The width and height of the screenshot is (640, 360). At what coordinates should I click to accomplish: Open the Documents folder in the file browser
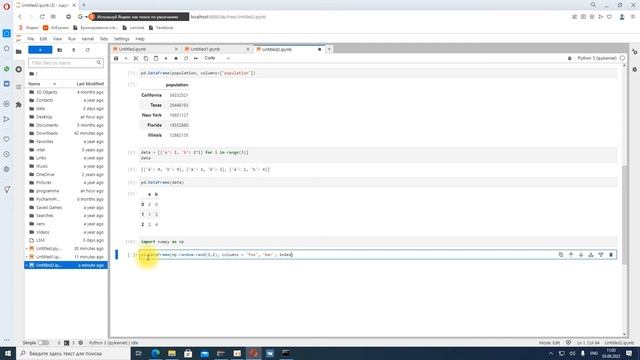tap(47, 125)
